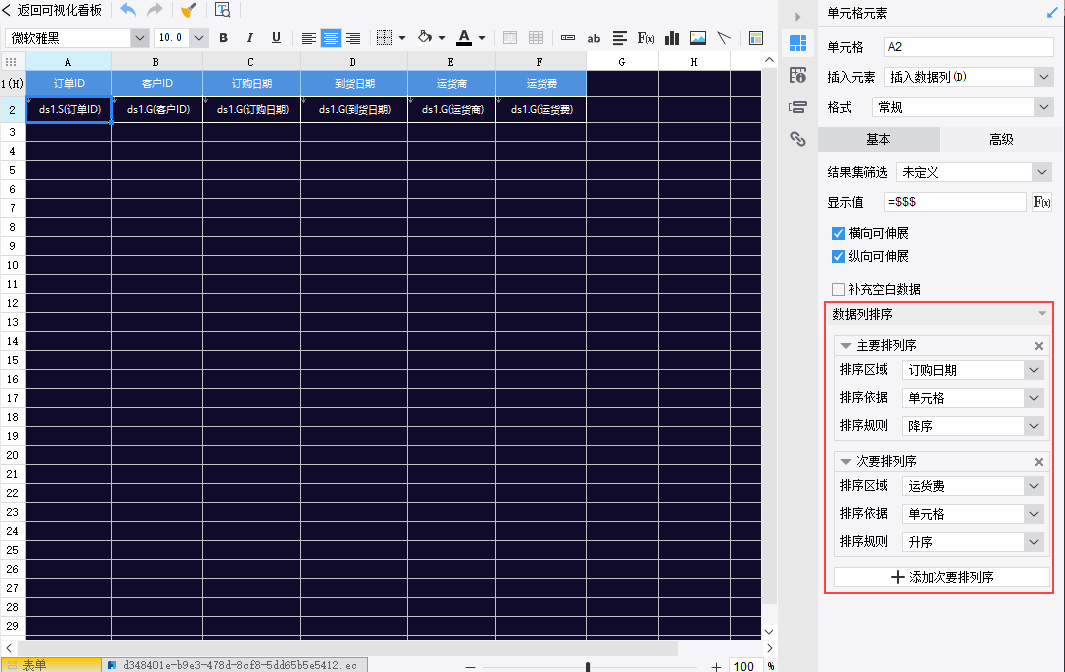Viewport: 1065px width, 672px height.
Task: Enable 补充空白数据 checkbox
Action: (x=838, y=289)
